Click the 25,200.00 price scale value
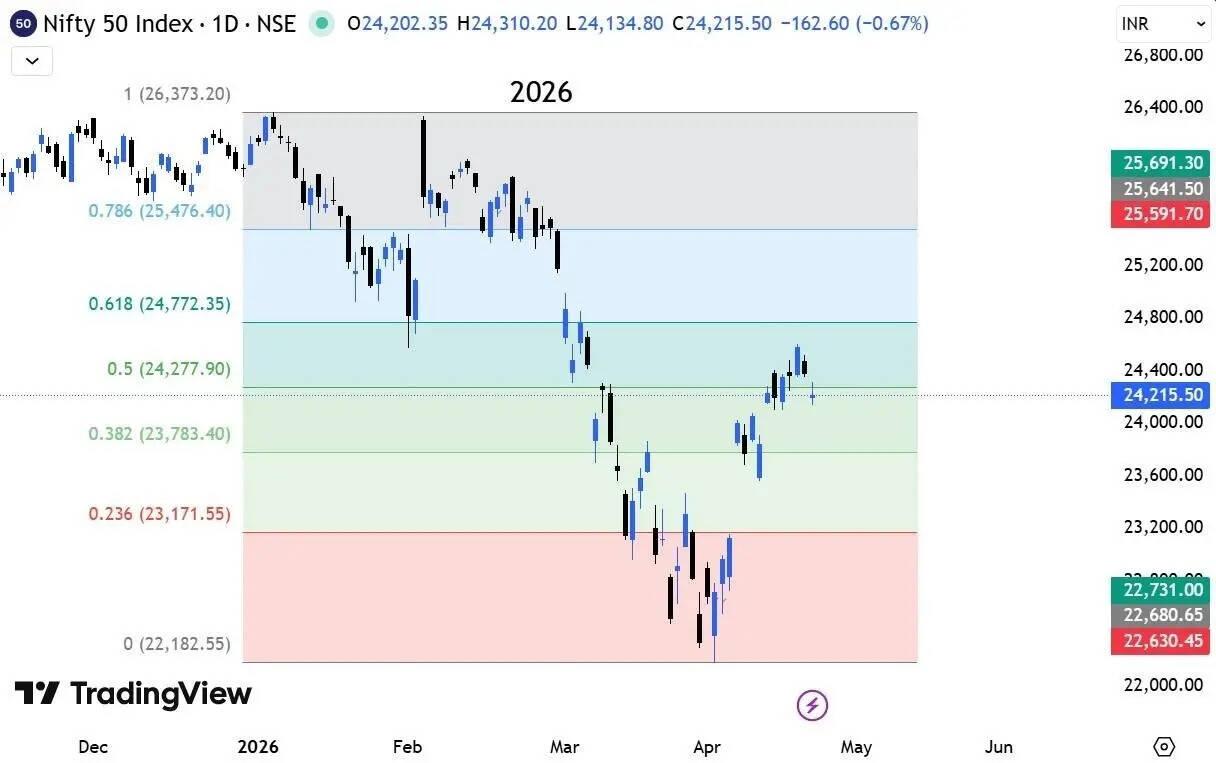 (1163, 265)
